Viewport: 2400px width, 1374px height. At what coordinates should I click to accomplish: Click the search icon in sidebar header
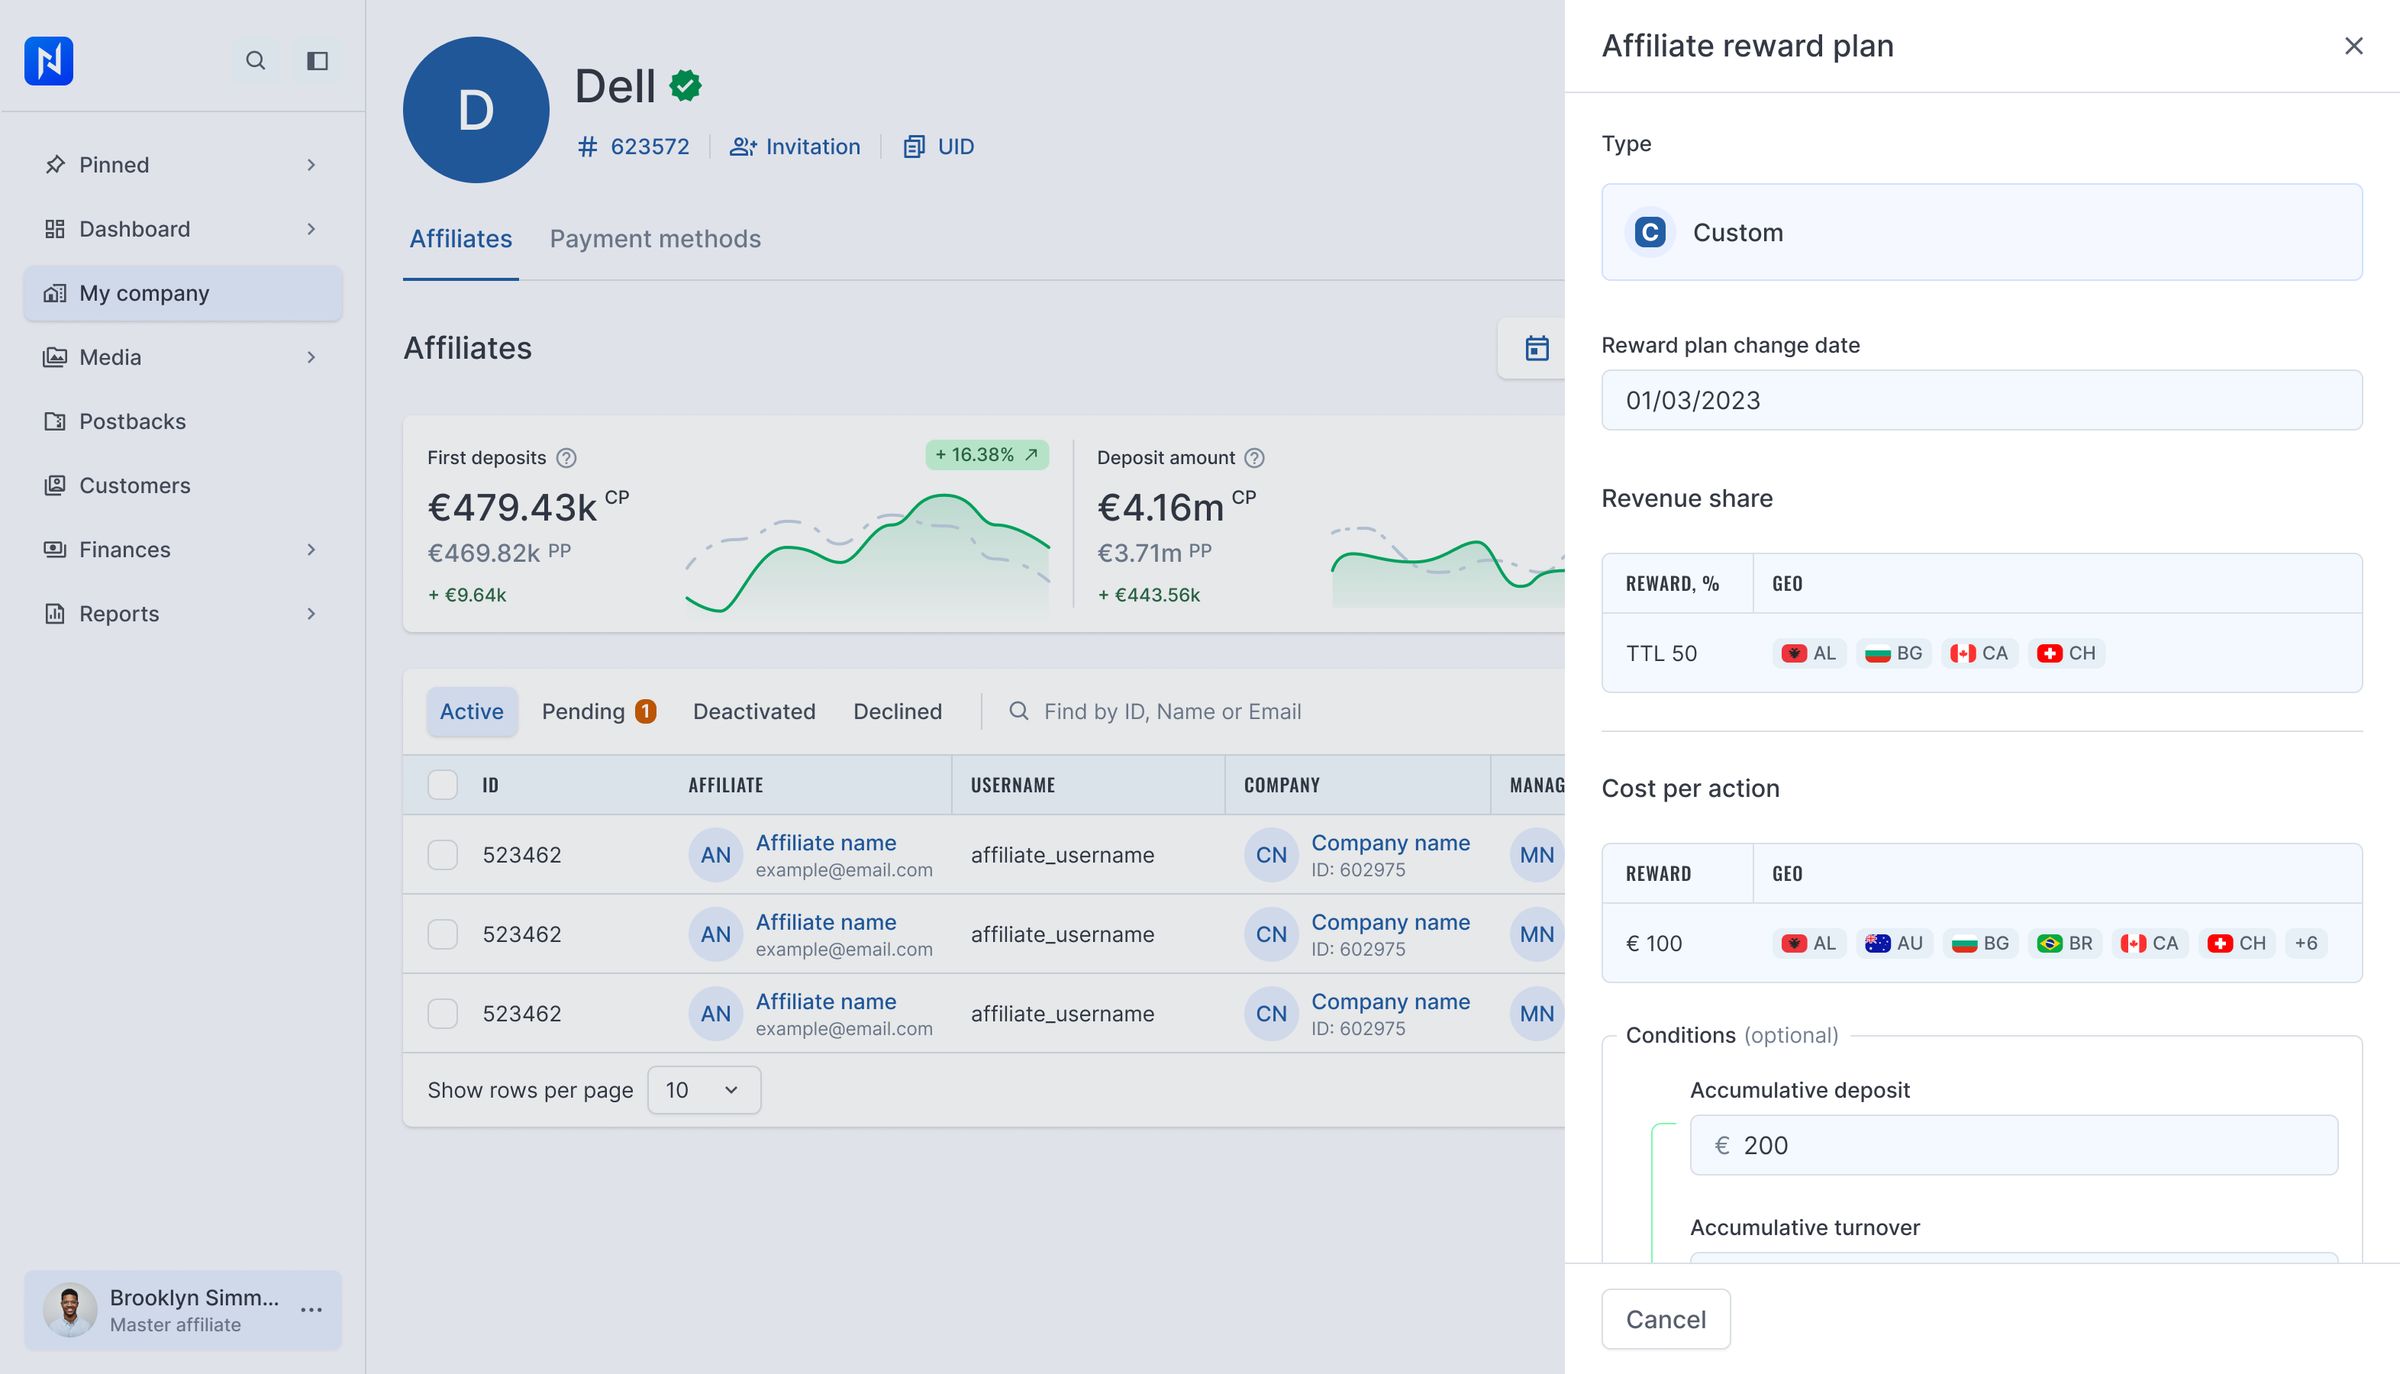(256, 61)
